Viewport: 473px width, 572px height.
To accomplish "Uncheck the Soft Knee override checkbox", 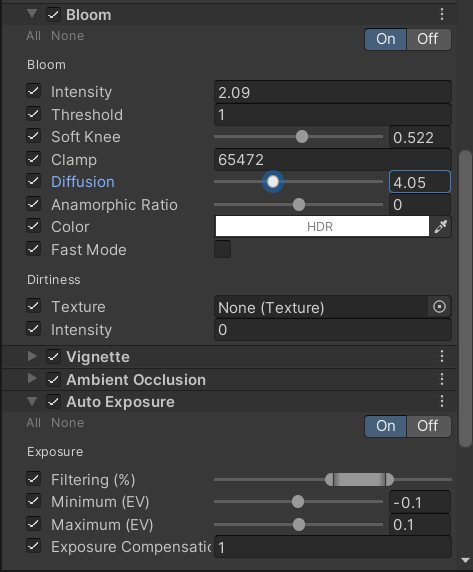I will pos(34,136).
